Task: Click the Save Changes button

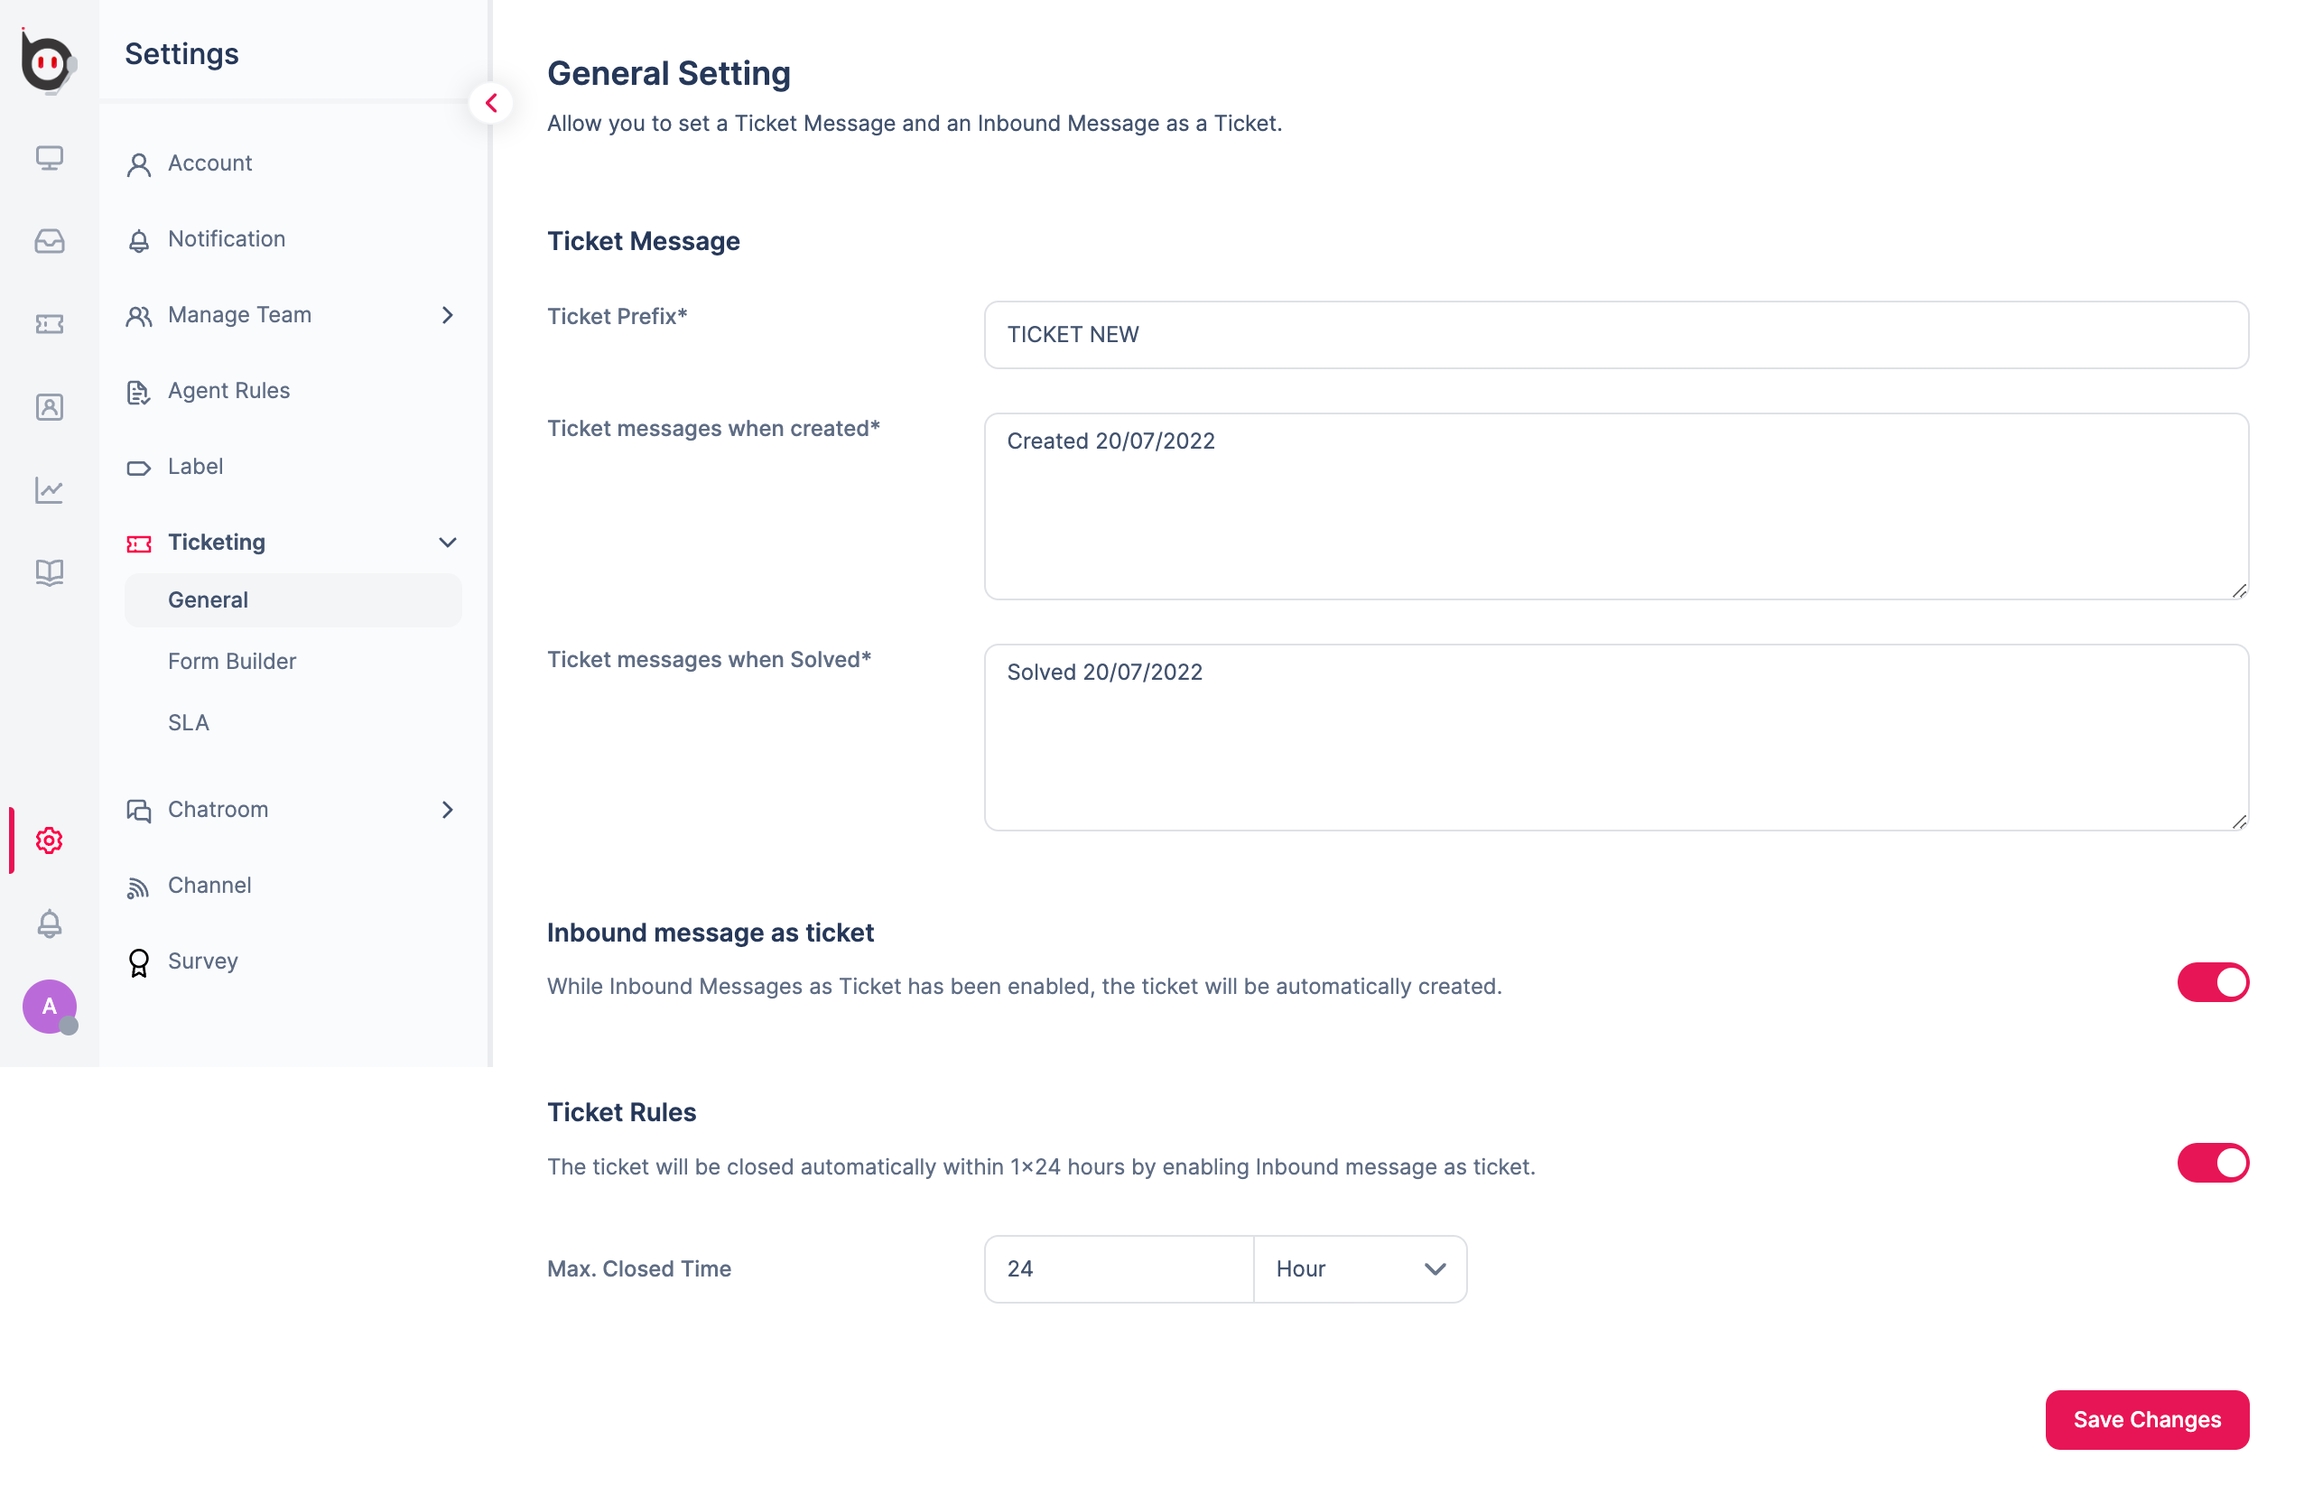Action: [x=2146, y=1419]
